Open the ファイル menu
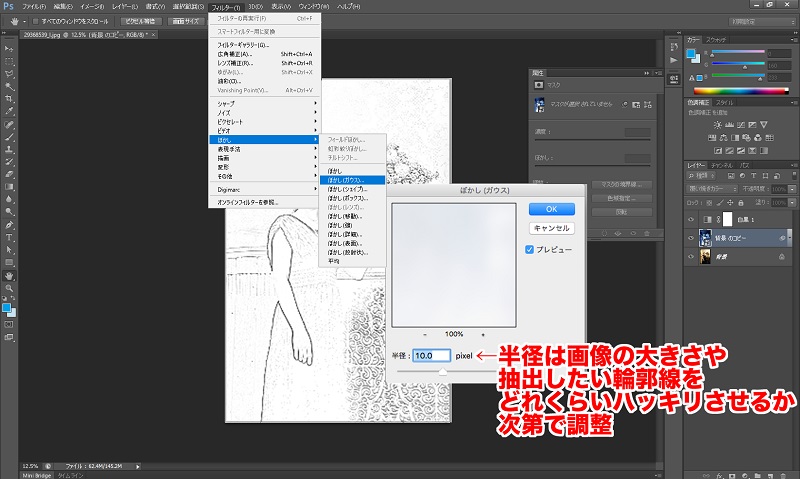 click(34, 7)
